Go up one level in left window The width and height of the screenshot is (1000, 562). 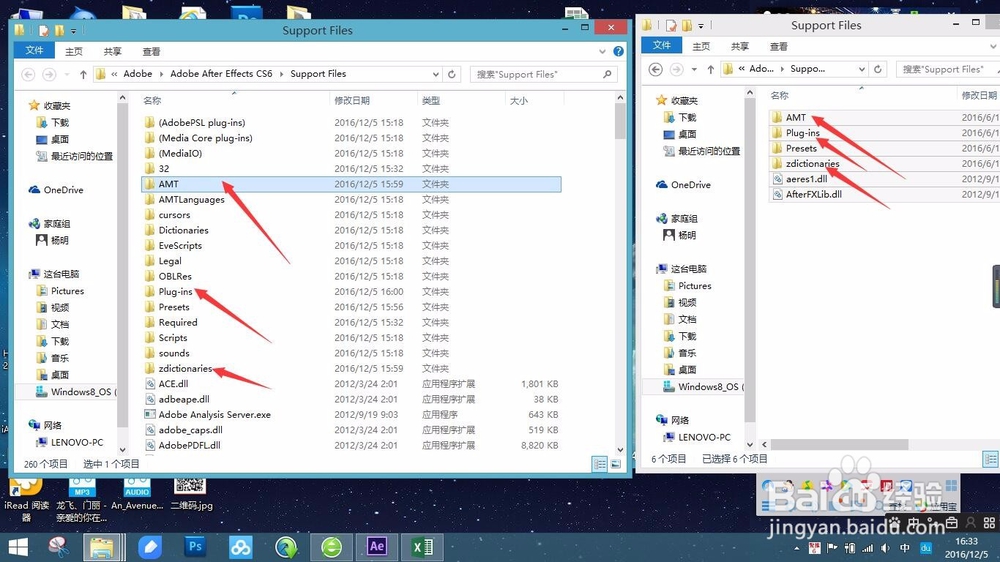(83, 75)
